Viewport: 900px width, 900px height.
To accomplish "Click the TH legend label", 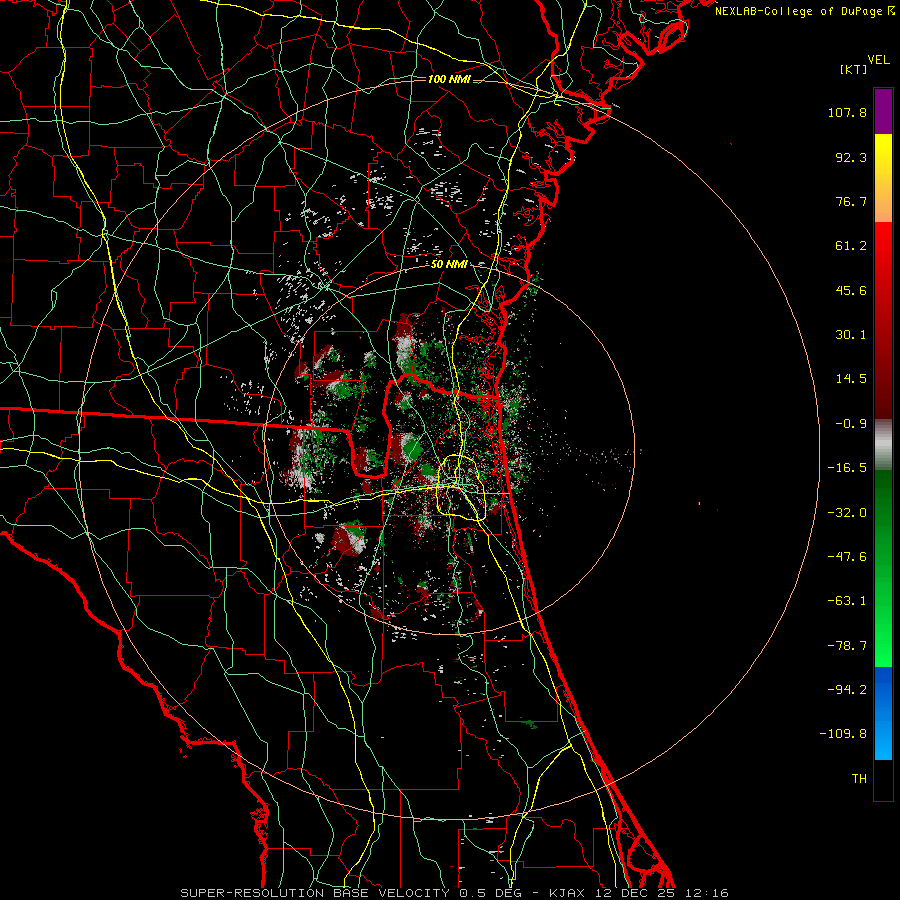I will (x=859, y=779).
